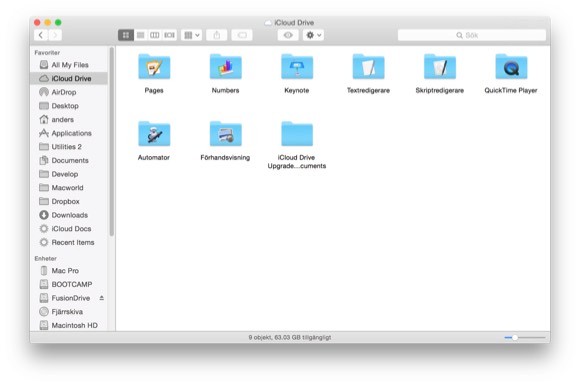
Task: Open AirDrop from the sidebar
Action: pos(69,92)
